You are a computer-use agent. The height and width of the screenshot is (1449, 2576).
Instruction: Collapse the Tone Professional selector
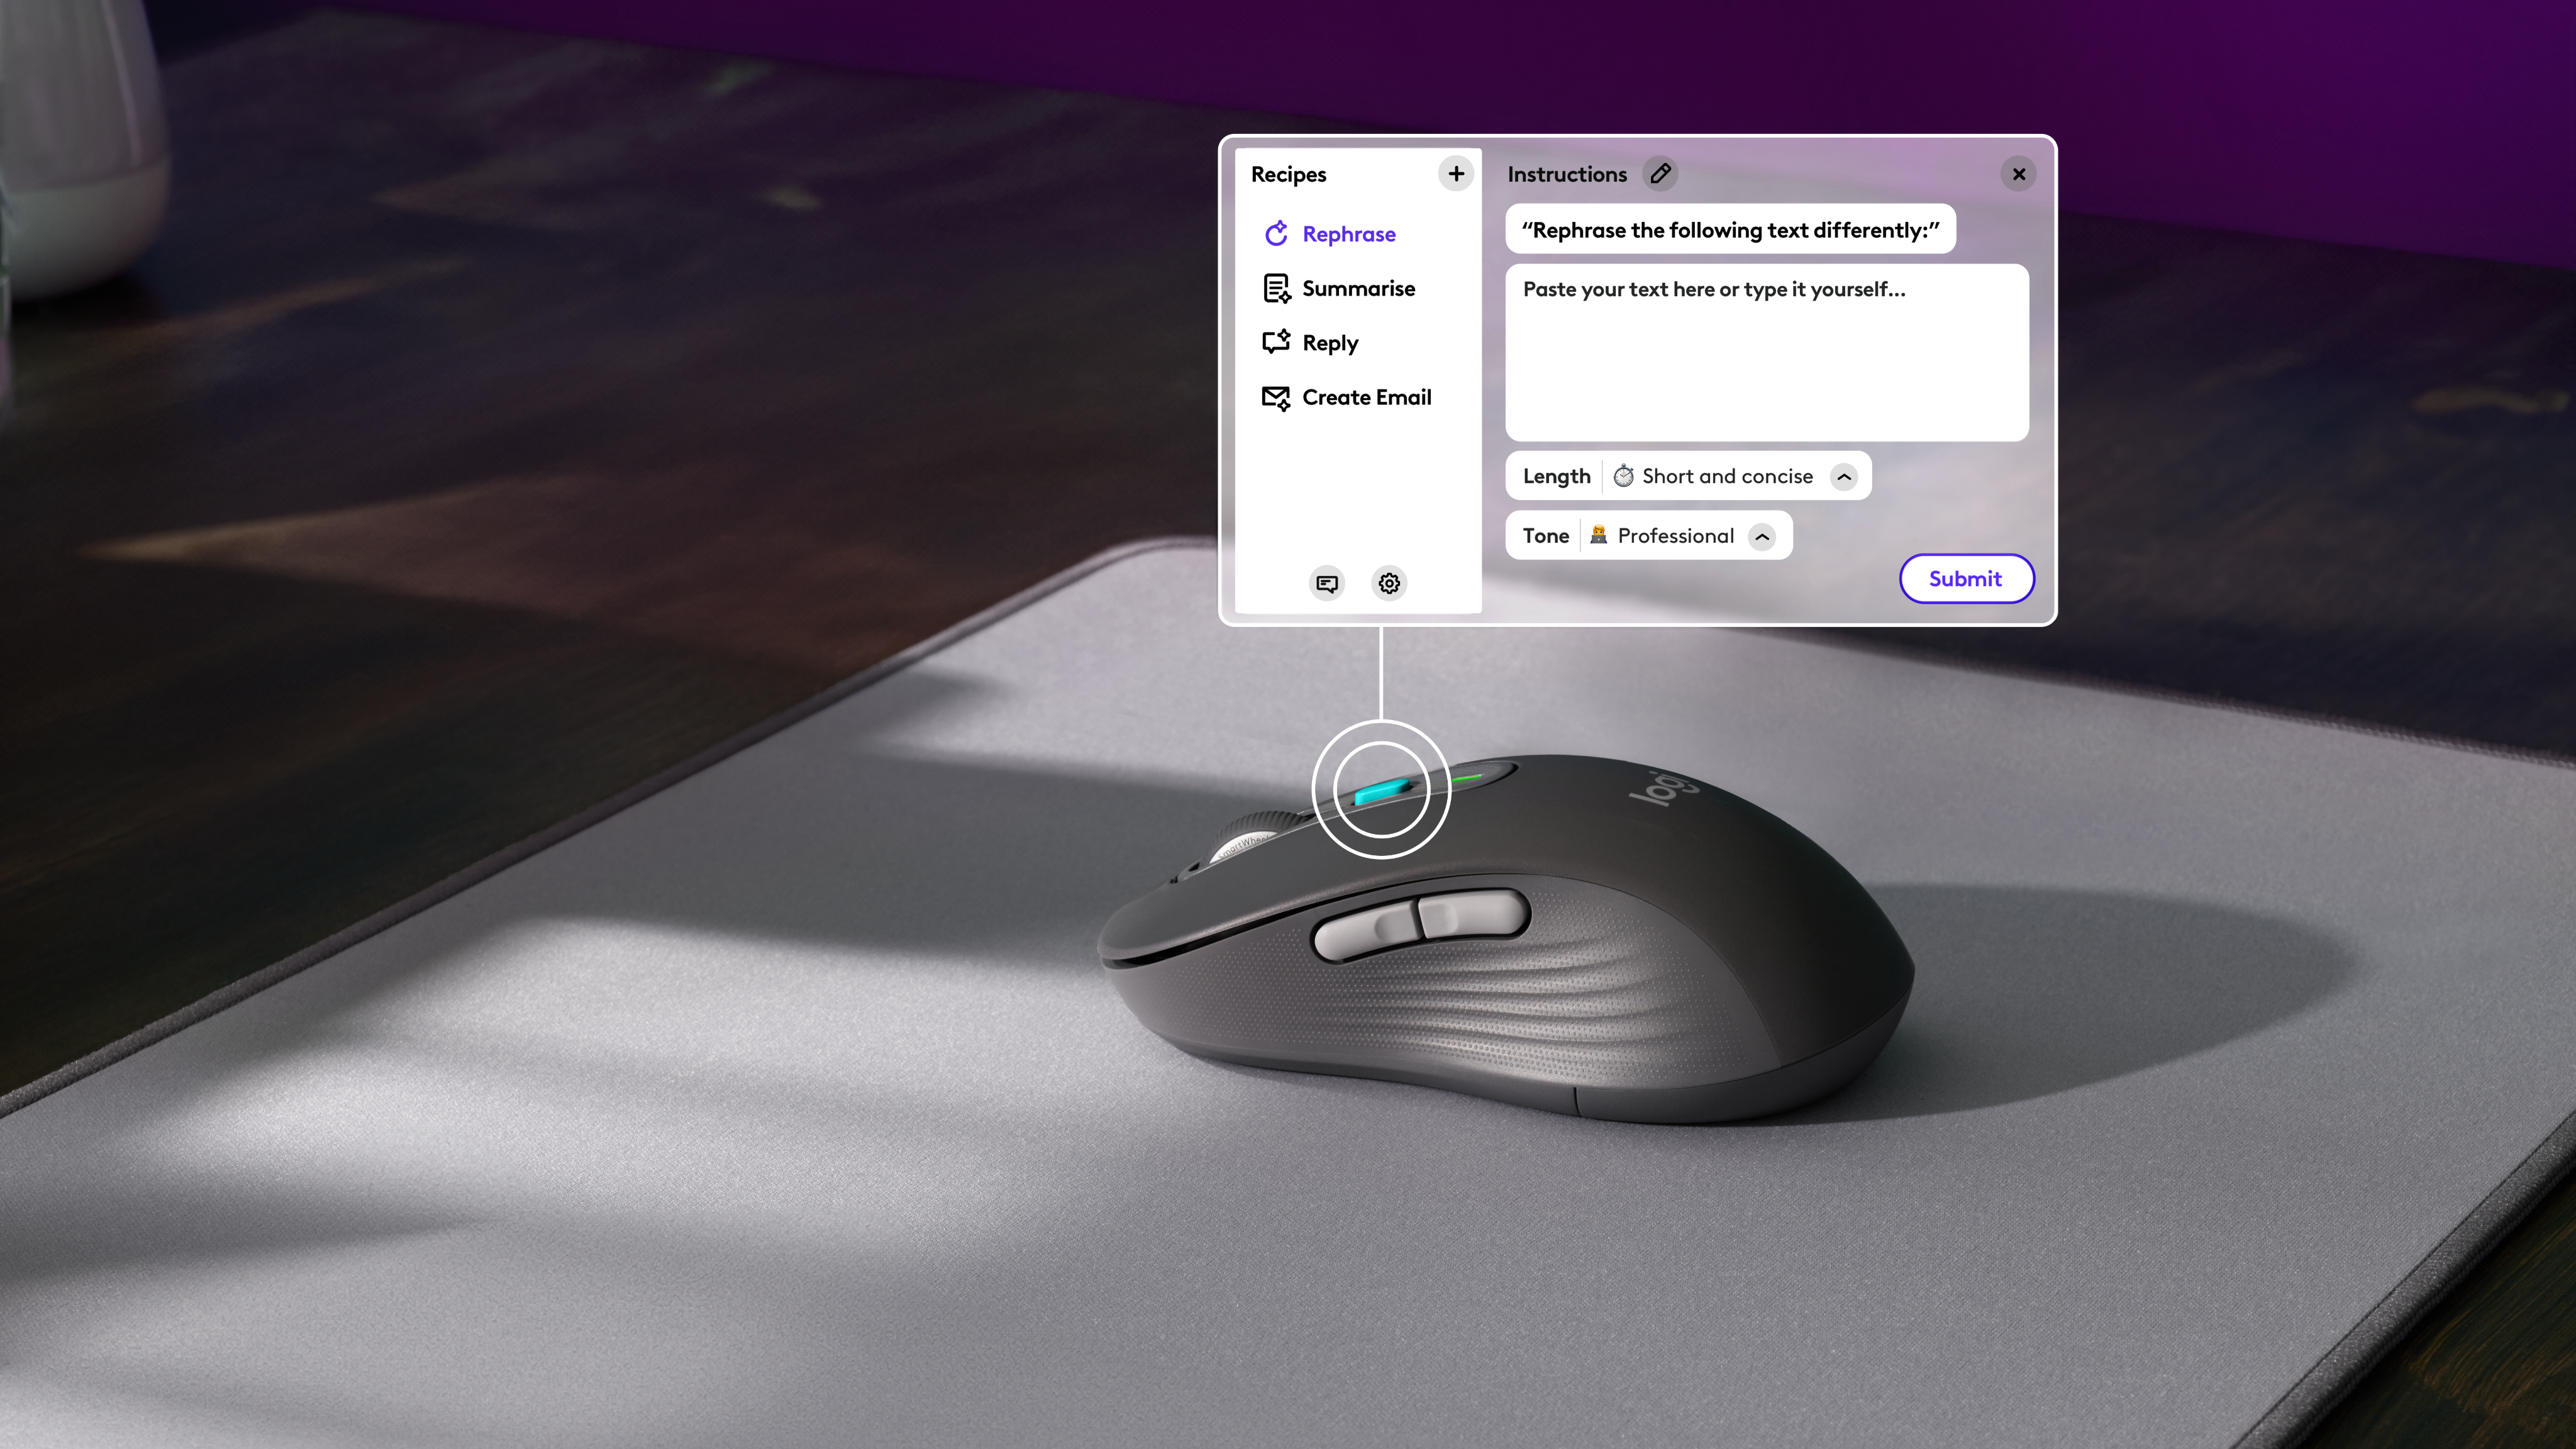[1764, 536]
